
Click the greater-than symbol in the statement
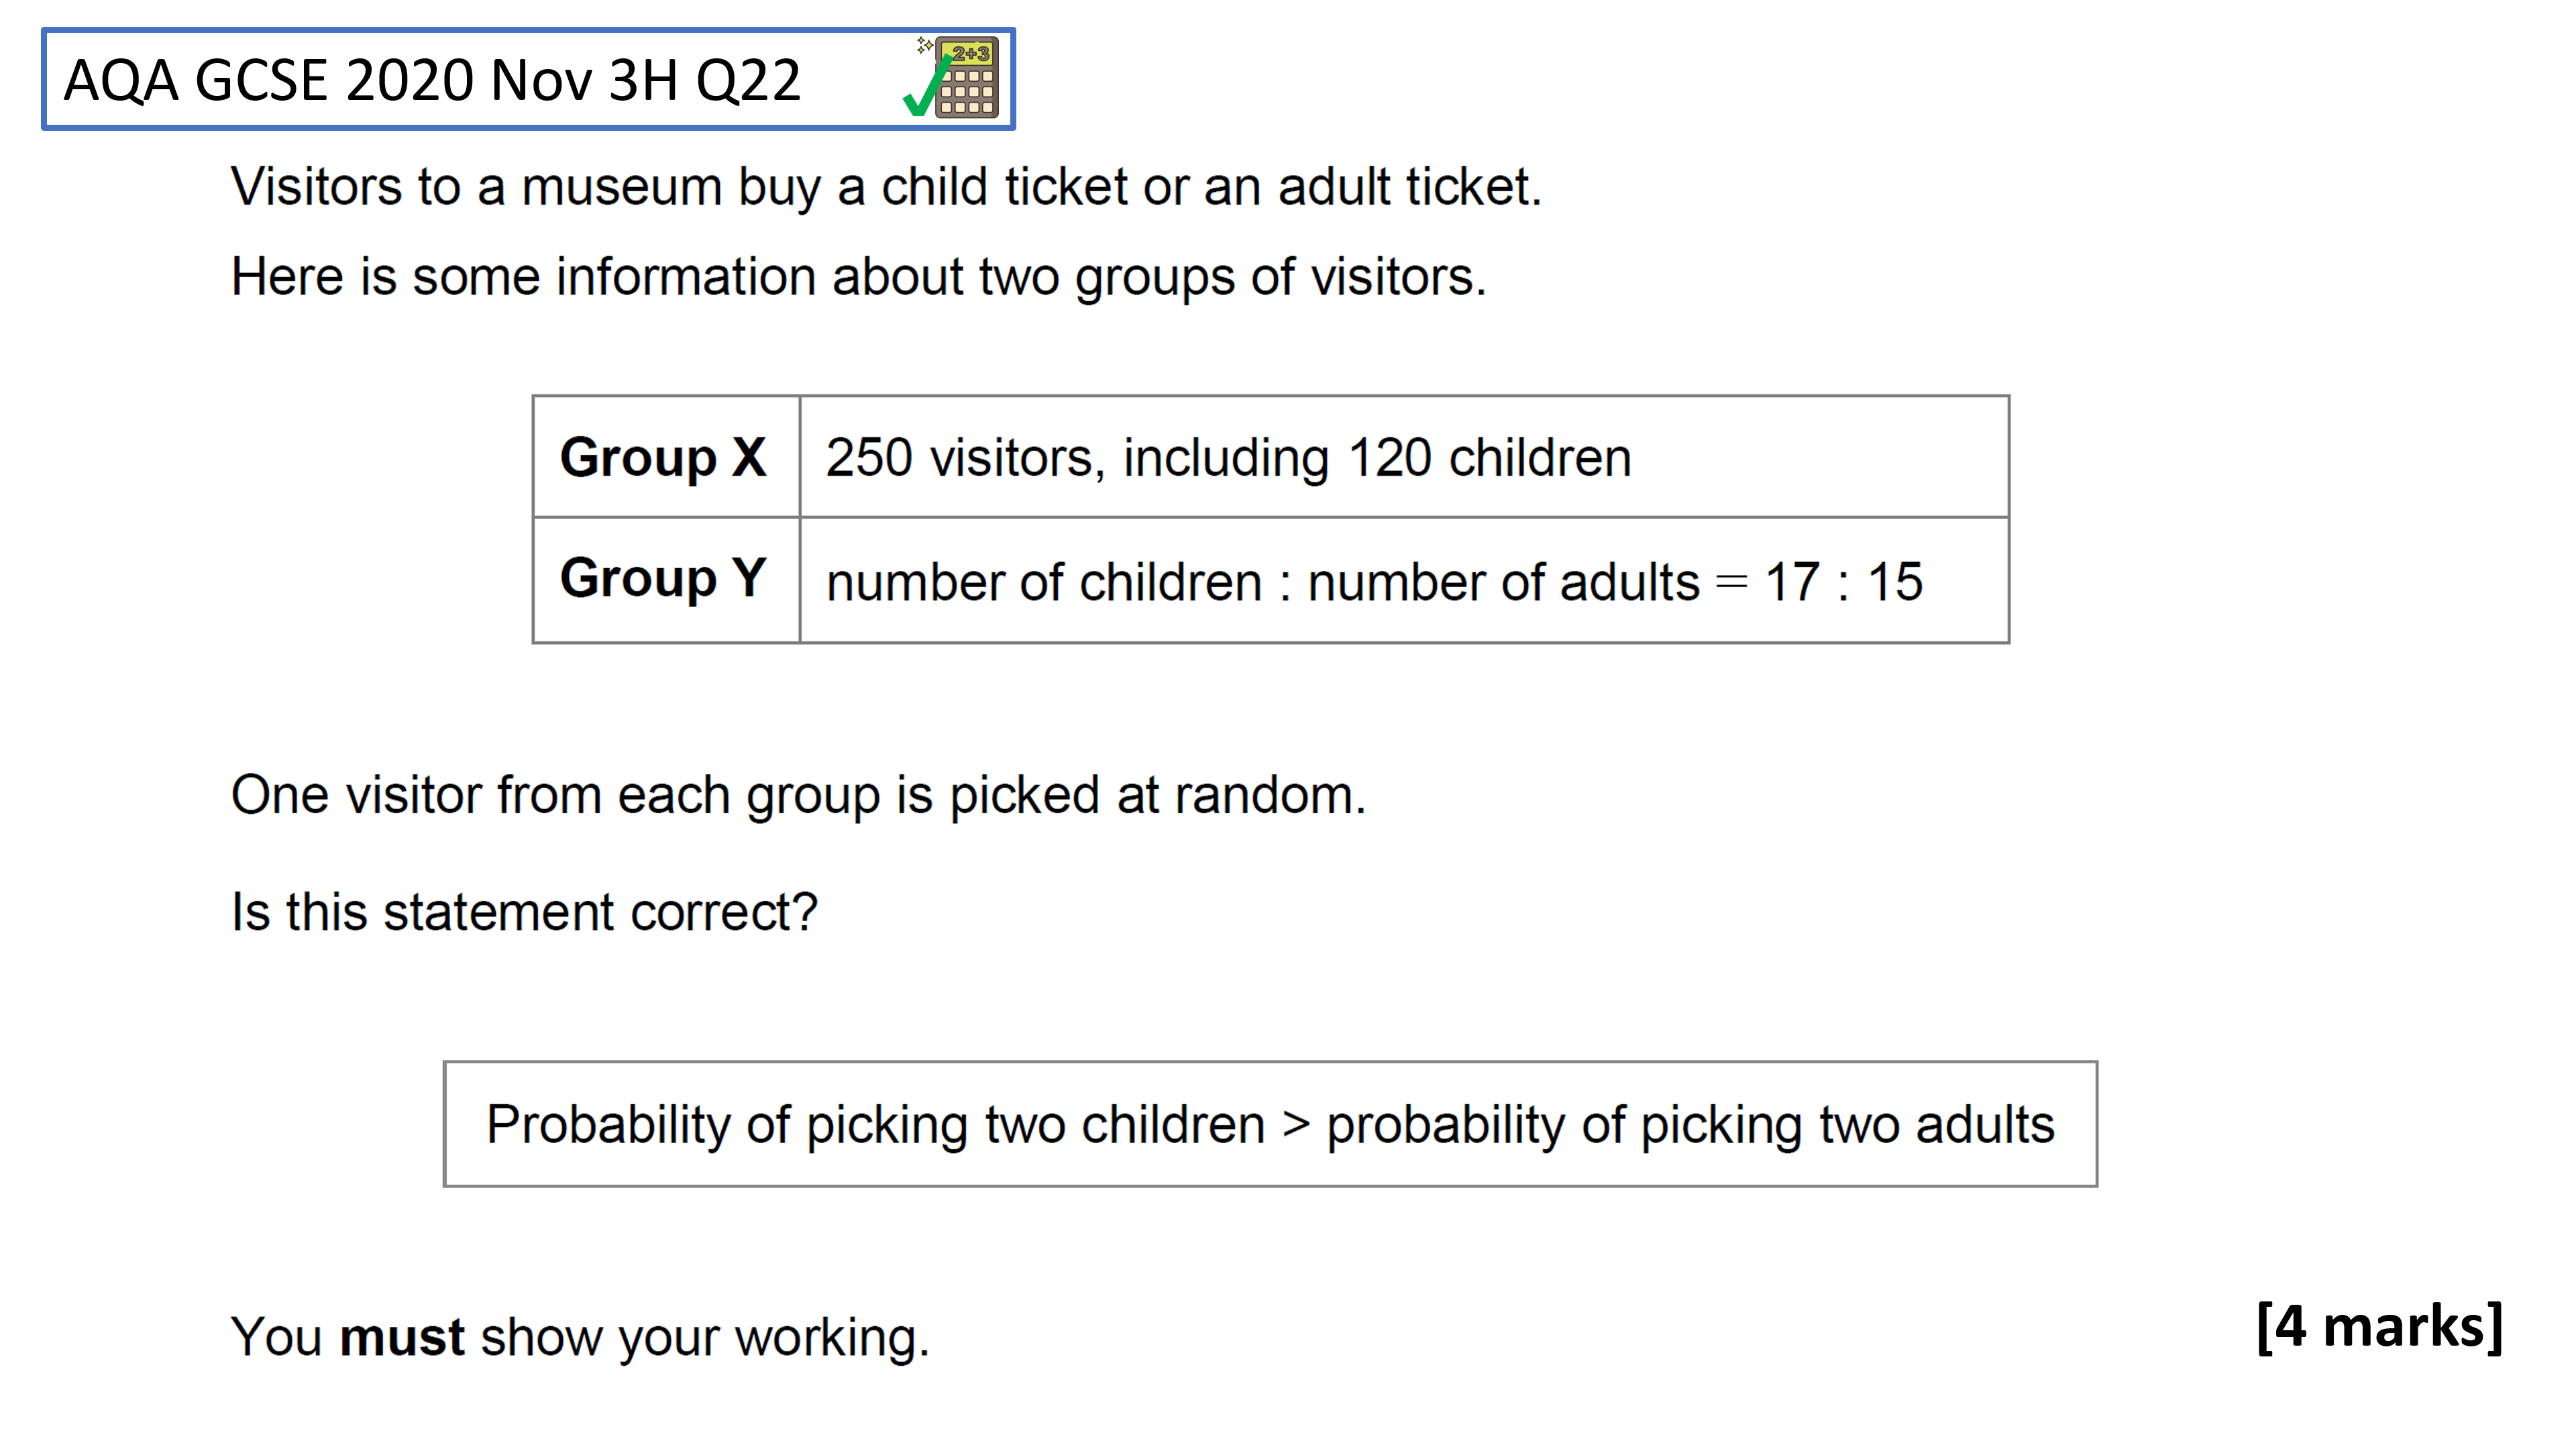pyautogui.click(x=1296, y=1125)
